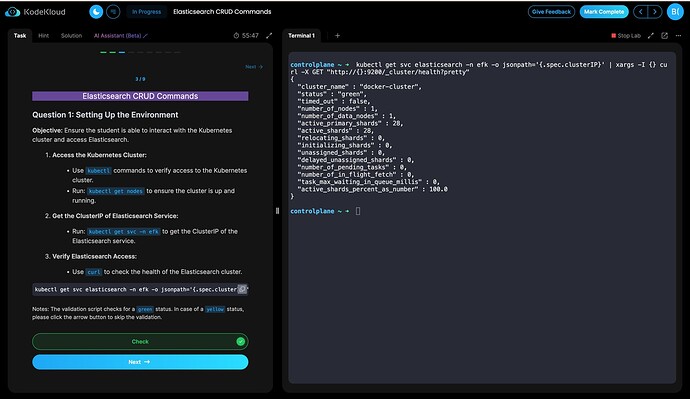
Task: Switch to the Solution tab
Action: pyautogui.click(x=71, y=36)
